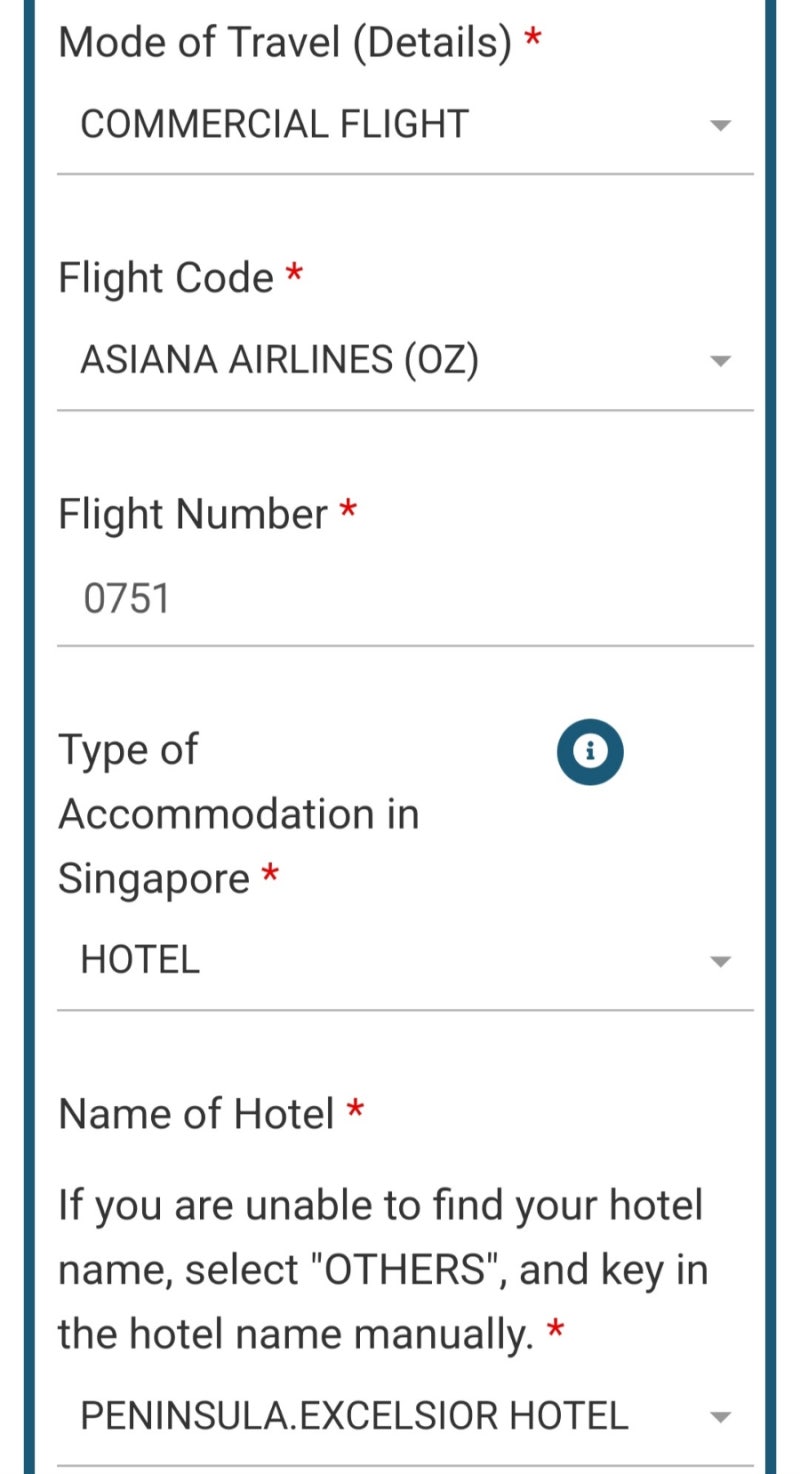
Task: Click the red asterisk after "manually."
Action: coord(555,1329)
